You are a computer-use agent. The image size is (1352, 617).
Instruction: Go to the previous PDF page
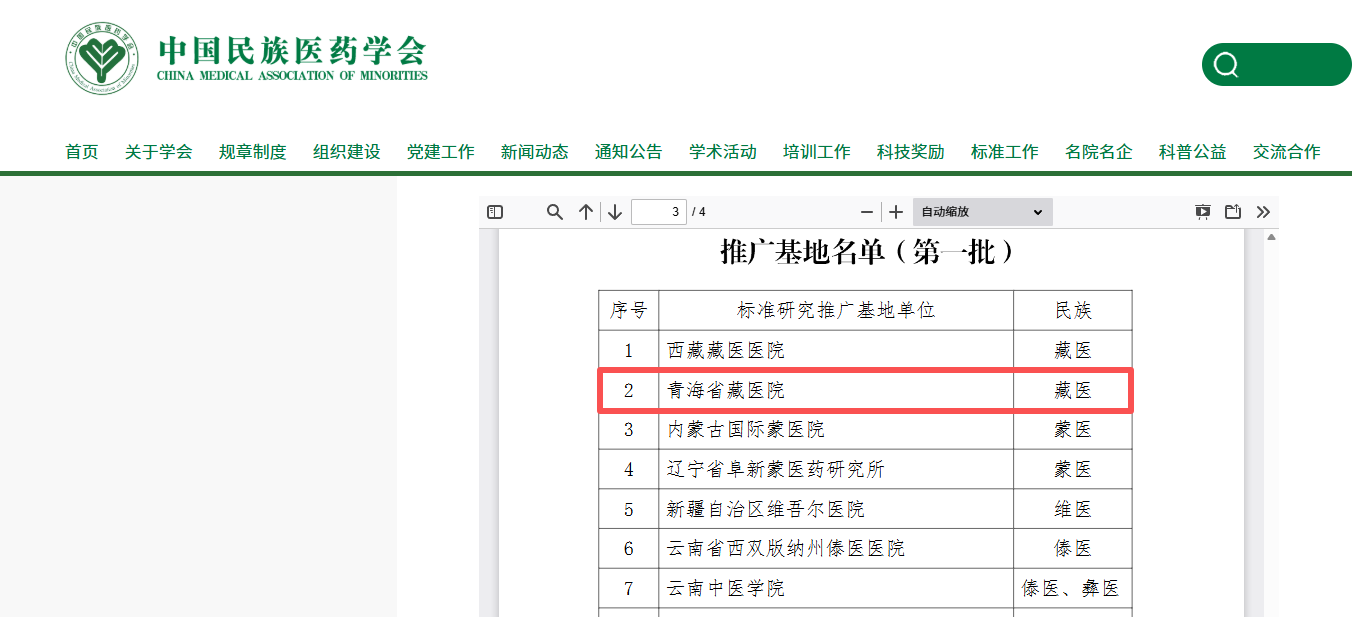click(586, 212)
